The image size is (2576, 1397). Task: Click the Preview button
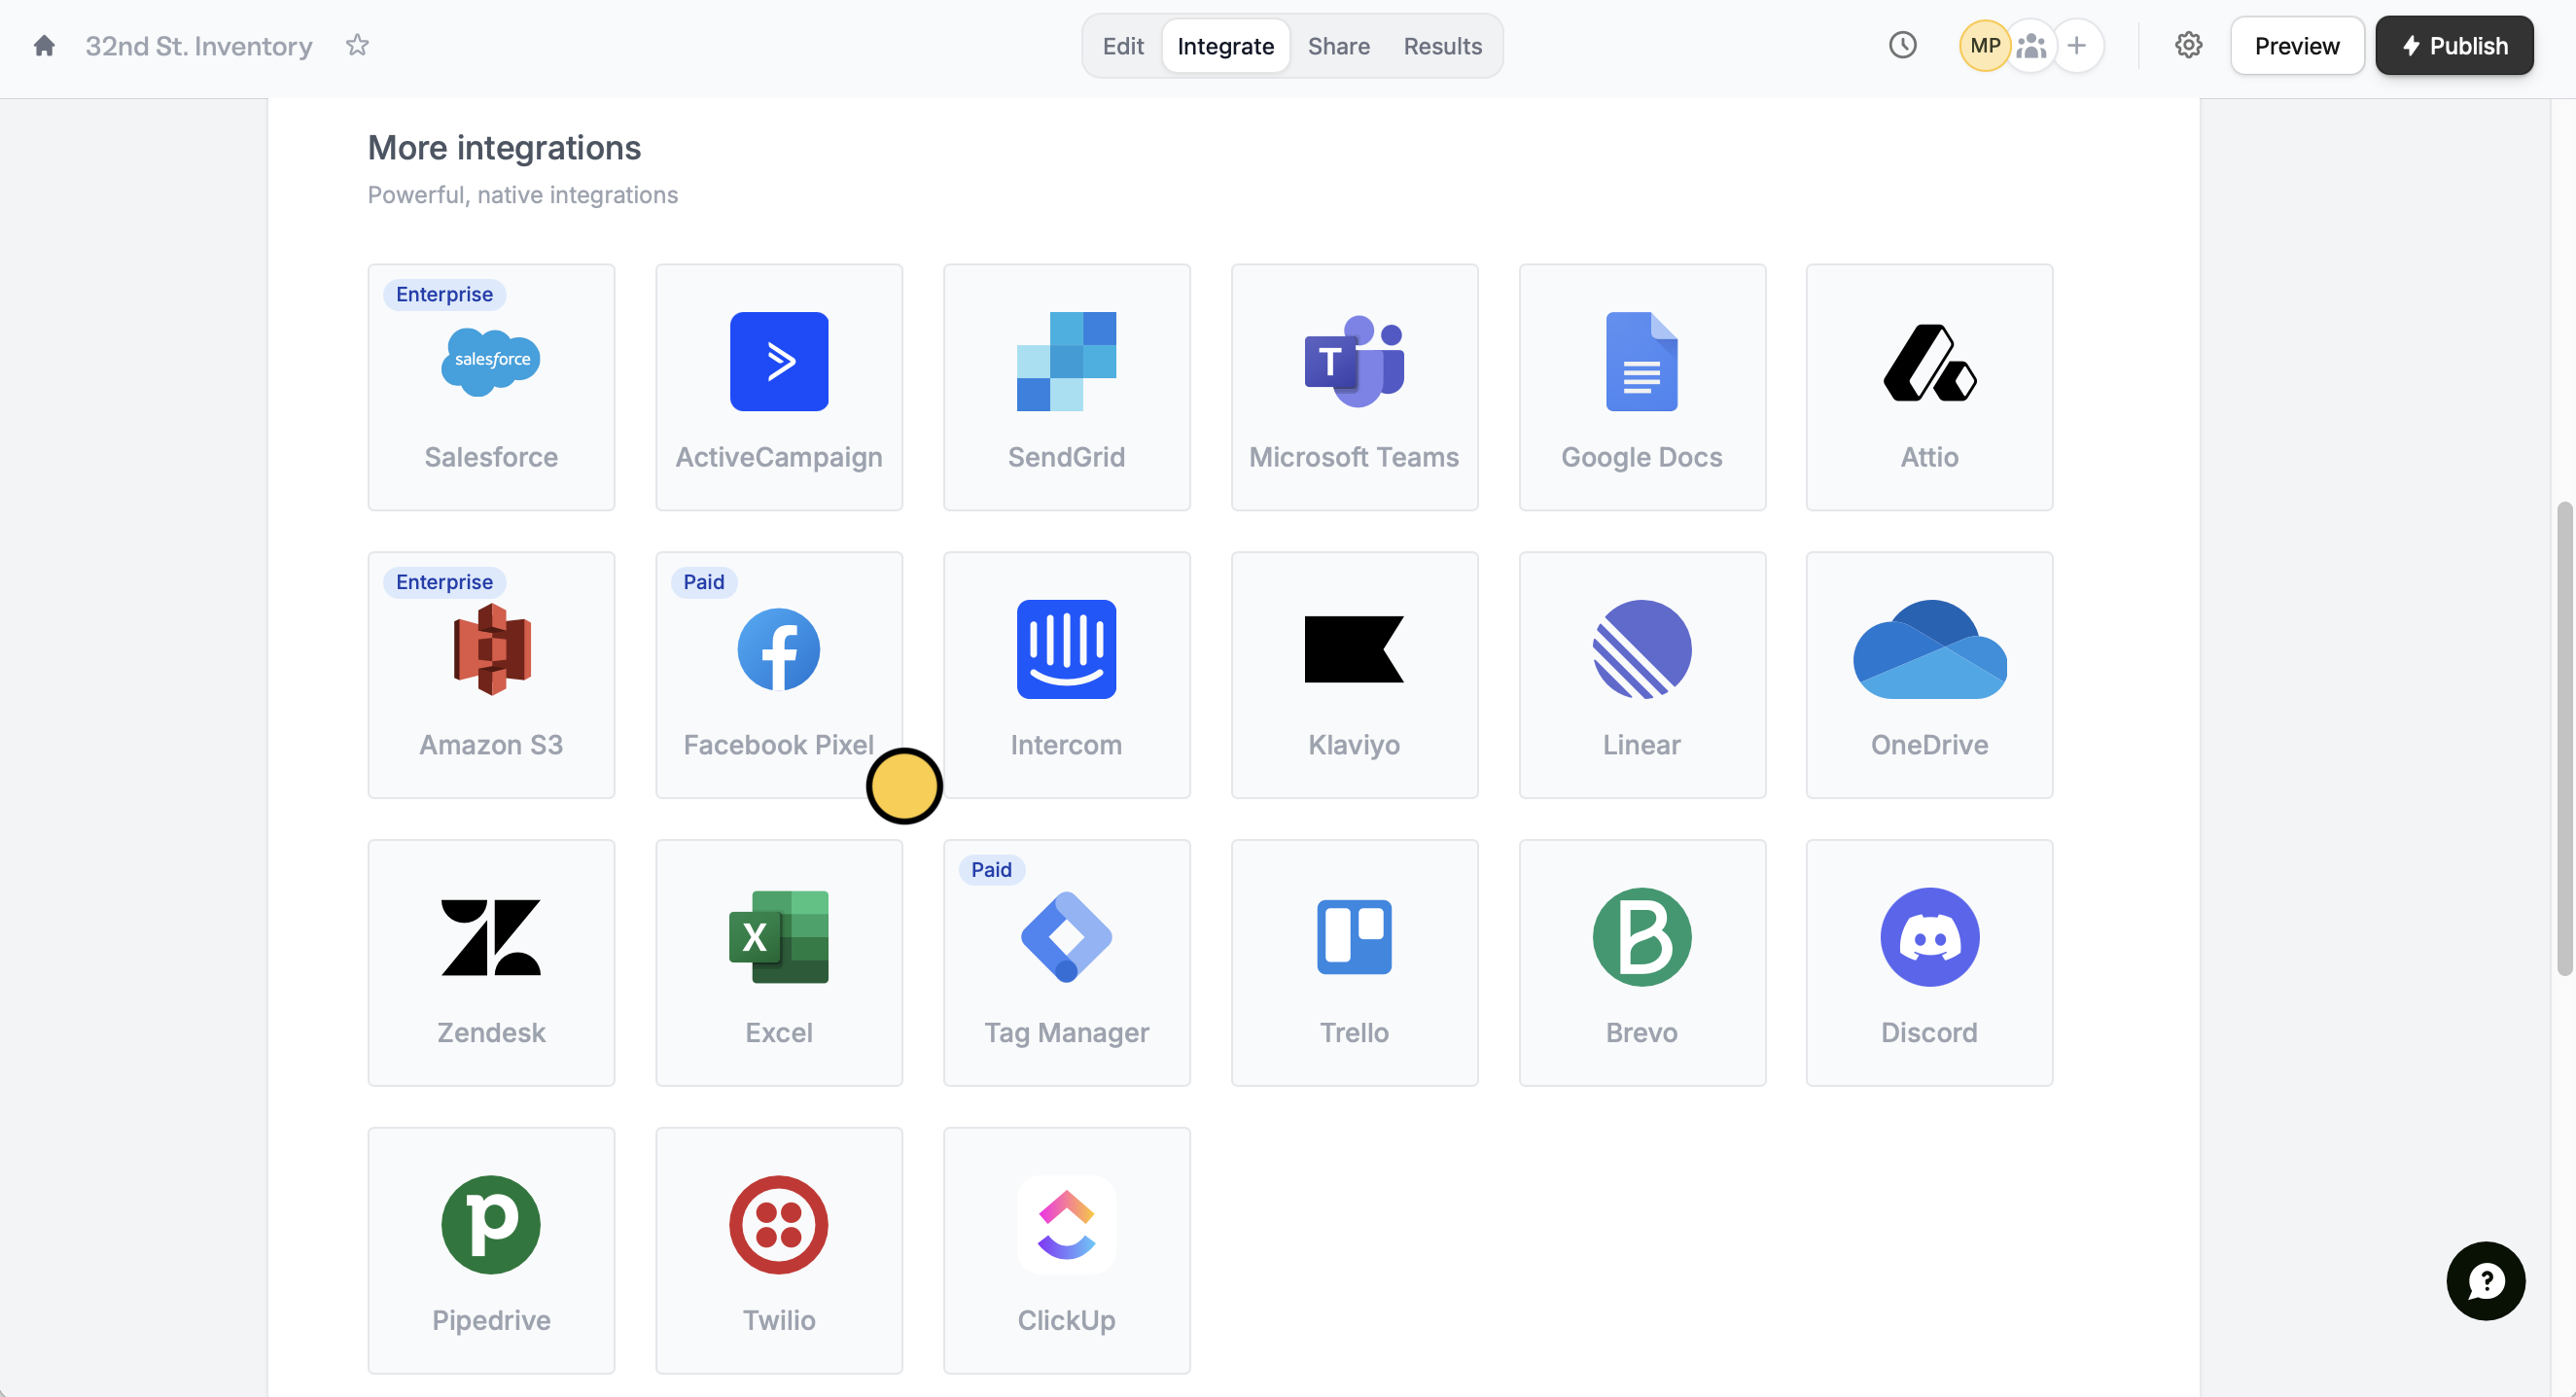(x=2296, y=46)
